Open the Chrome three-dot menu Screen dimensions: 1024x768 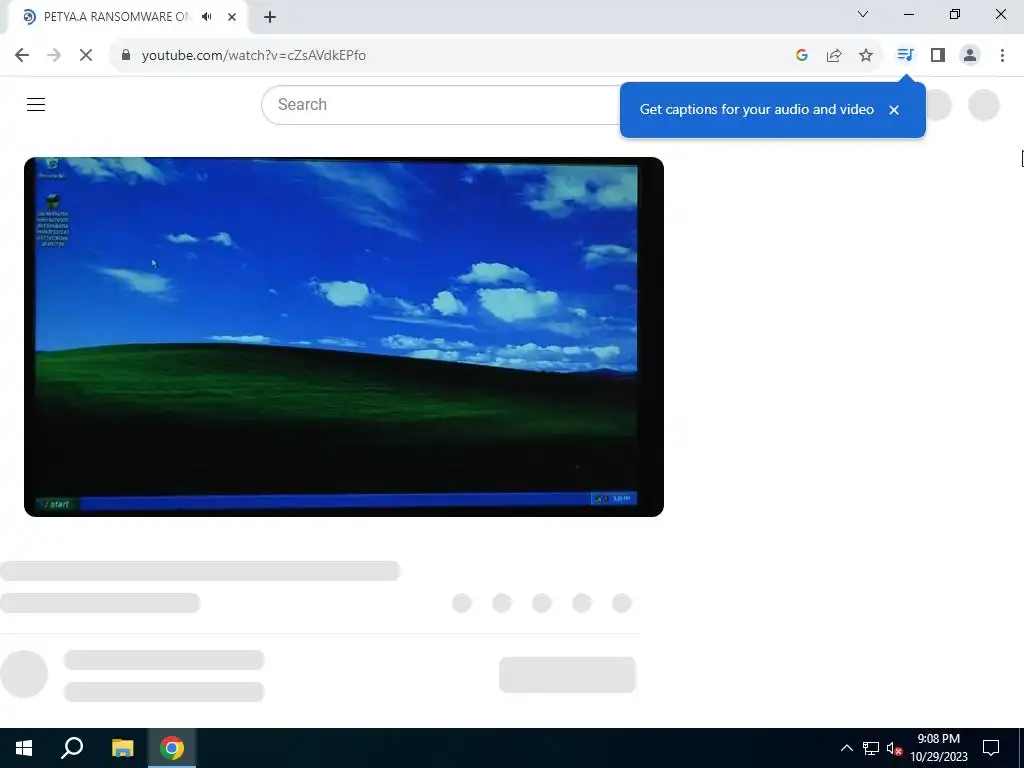pos(1002,56)
